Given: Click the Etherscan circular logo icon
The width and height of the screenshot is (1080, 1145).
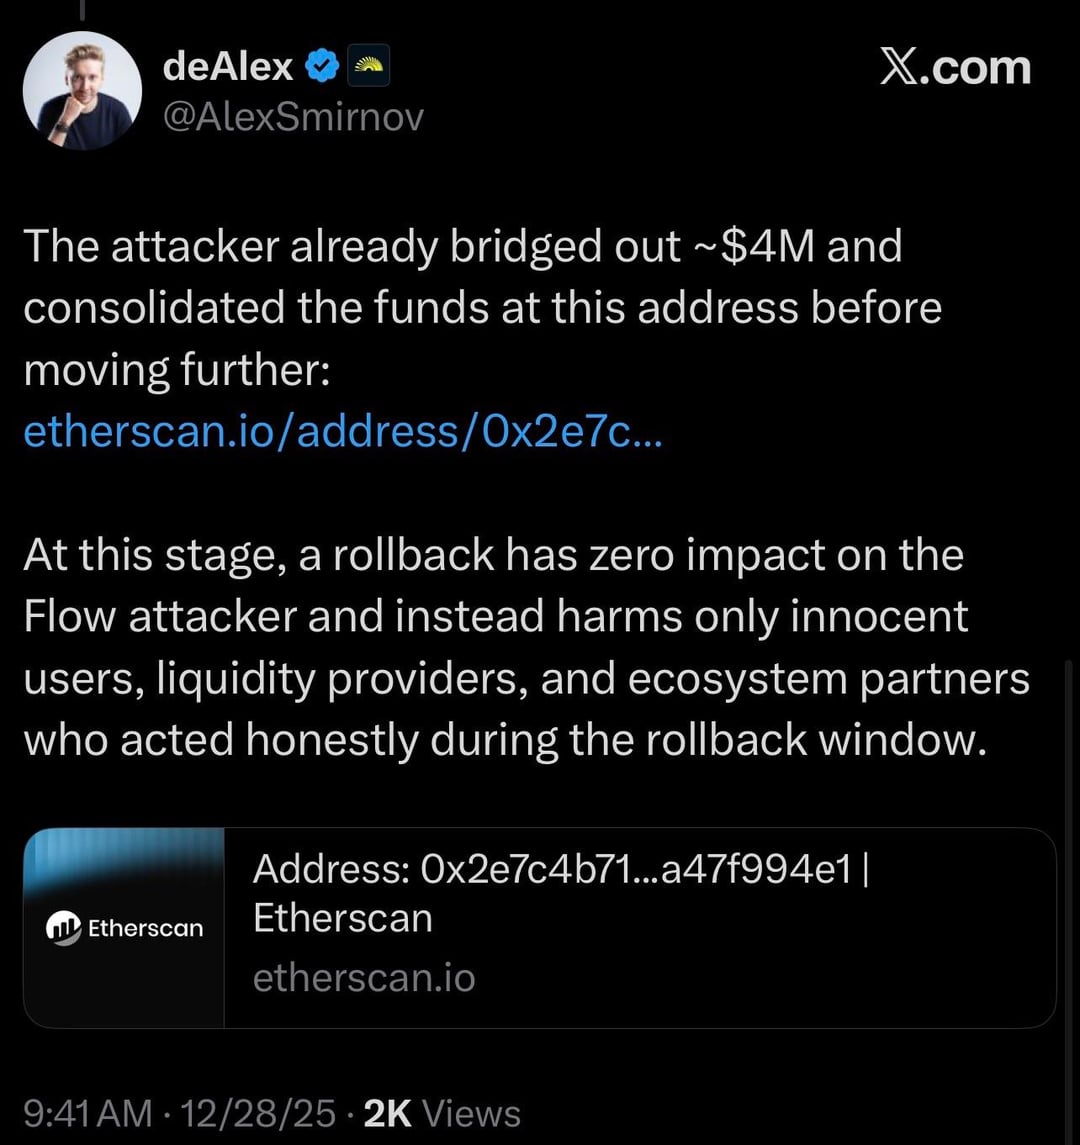Looking at the screenshot, I should point(64,928).
